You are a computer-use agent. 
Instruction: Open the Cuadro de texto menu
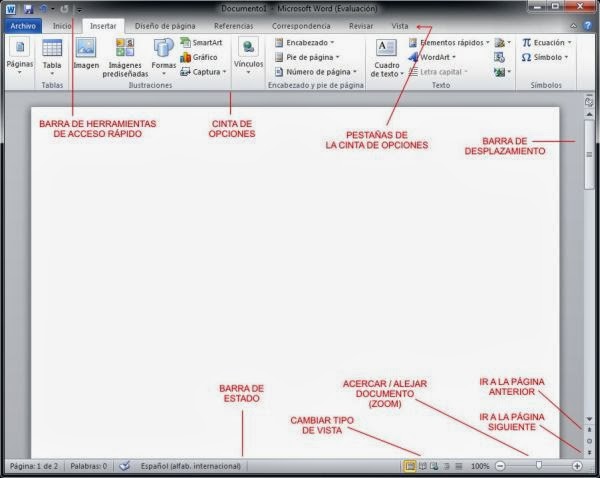[386, 58]
